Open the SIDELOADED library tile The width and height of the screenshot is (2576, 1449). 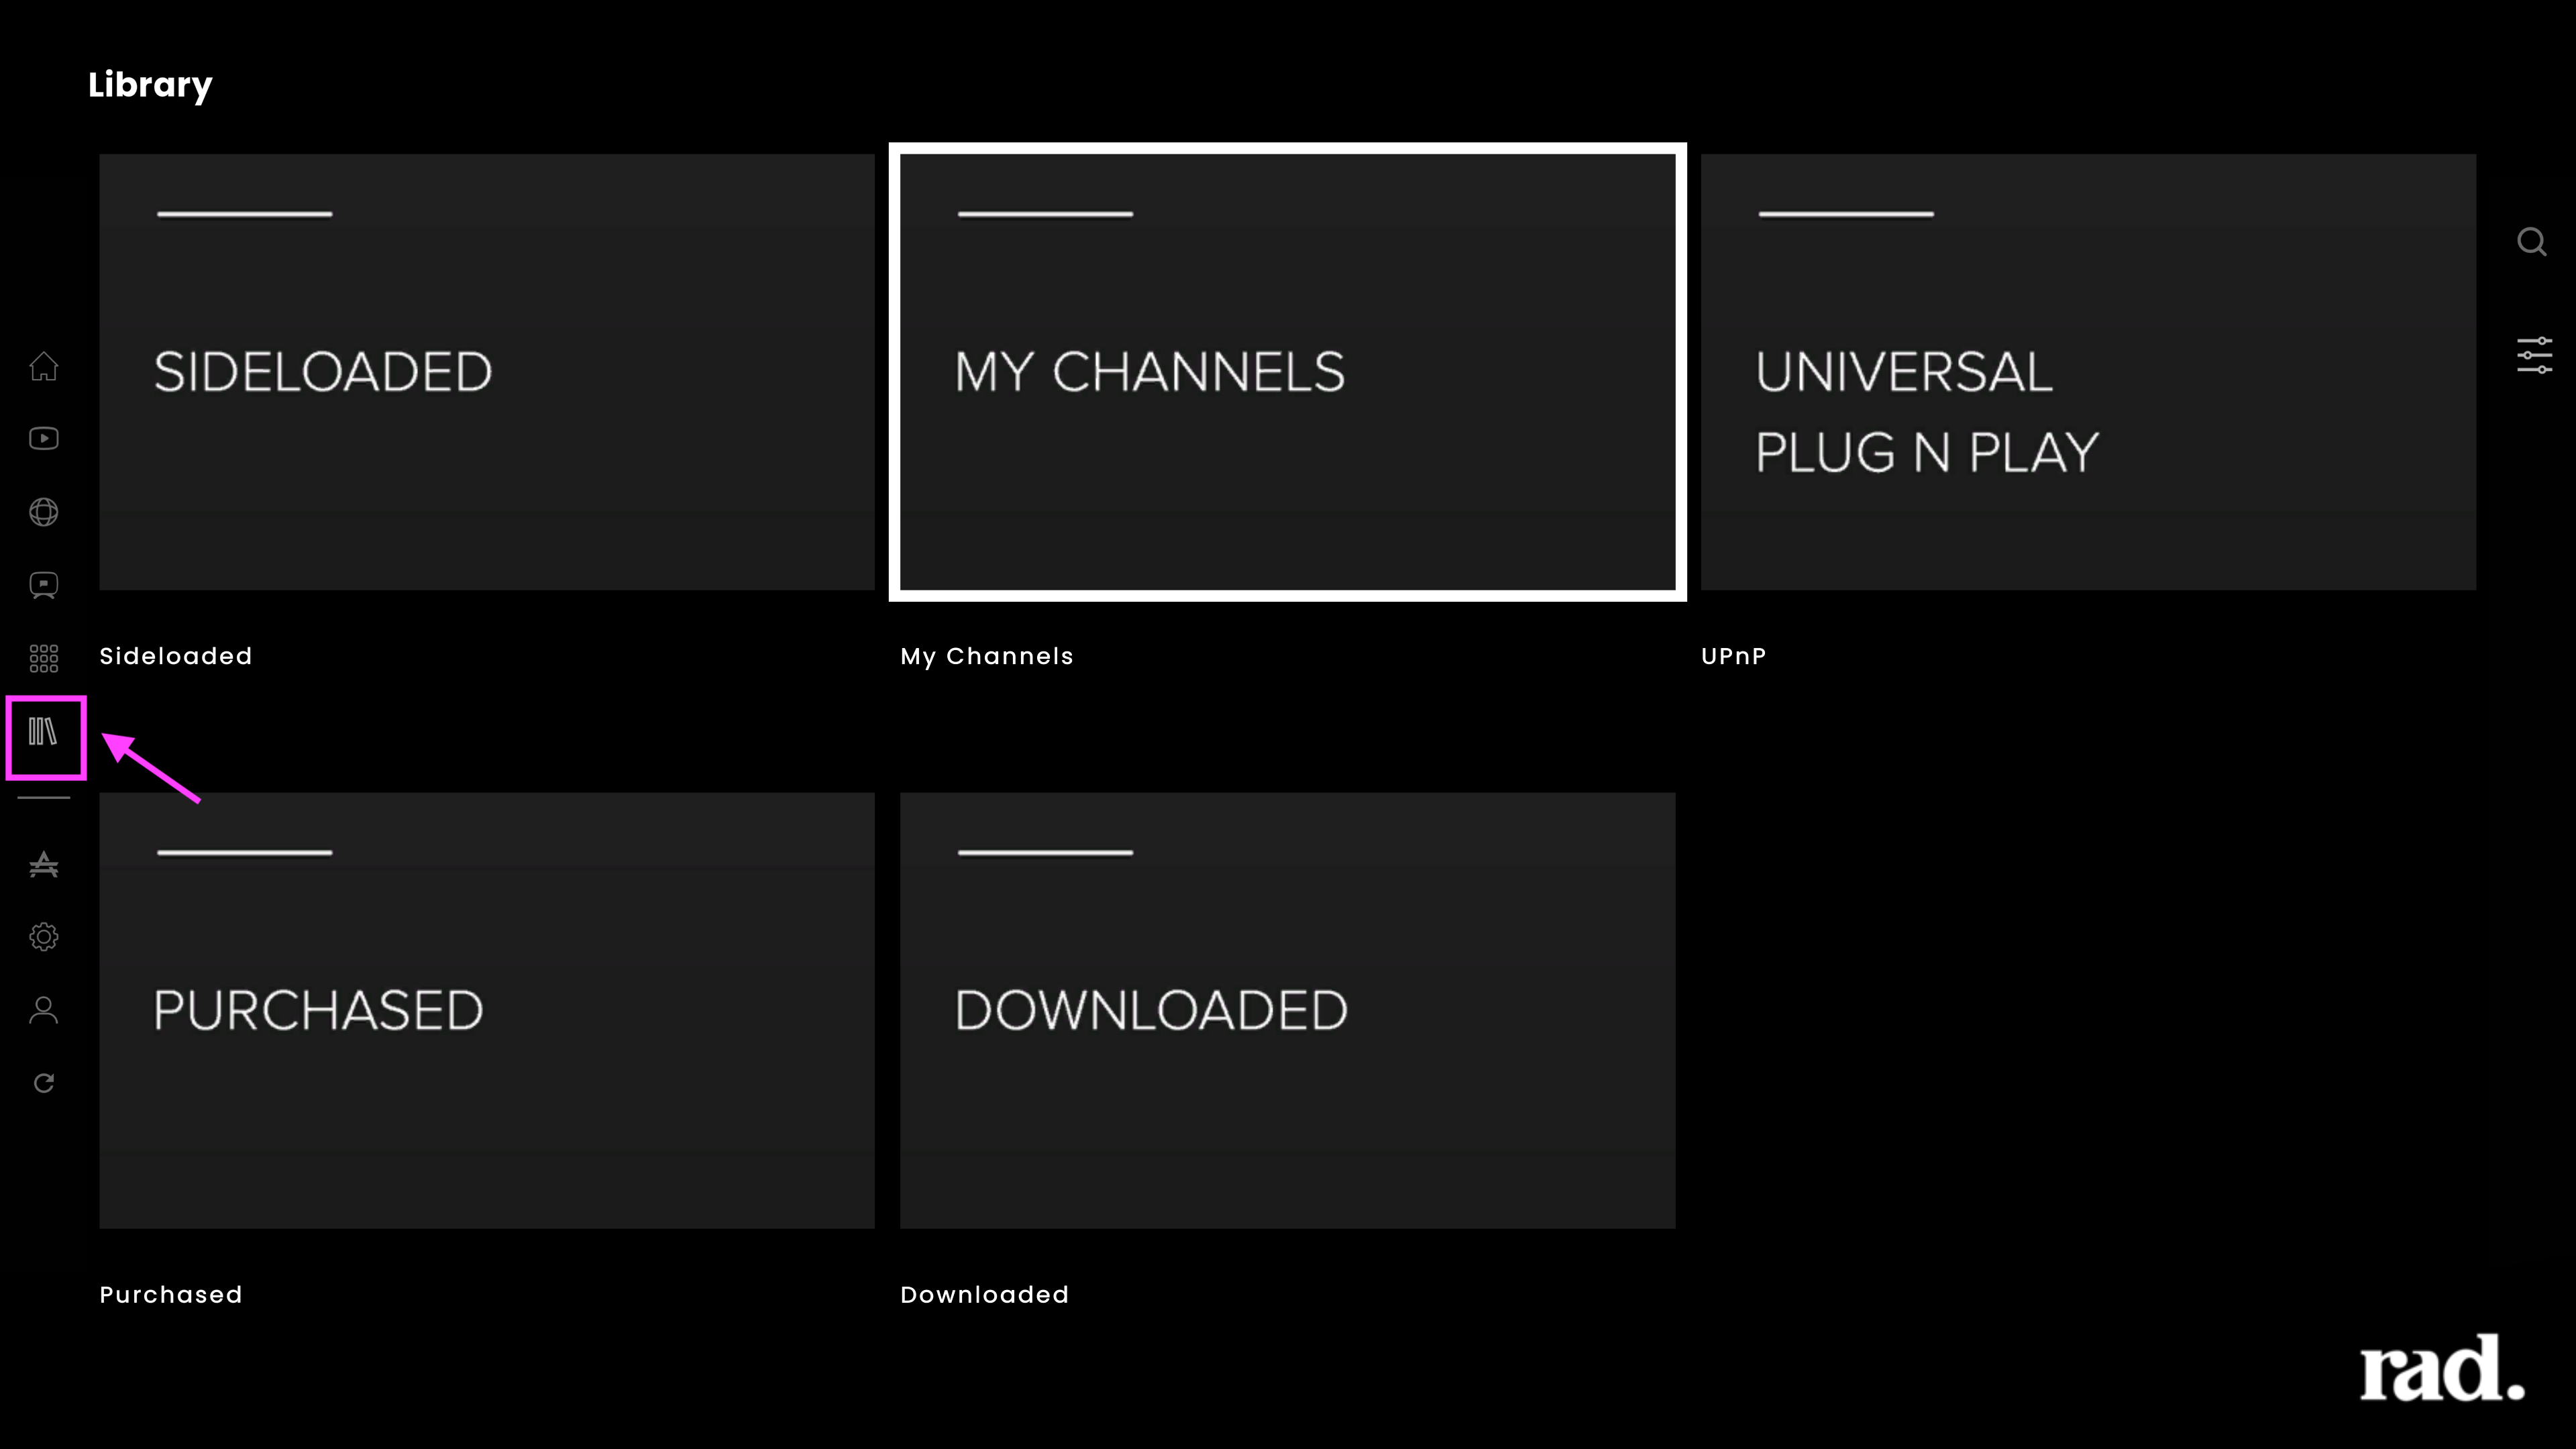(487, 372)
